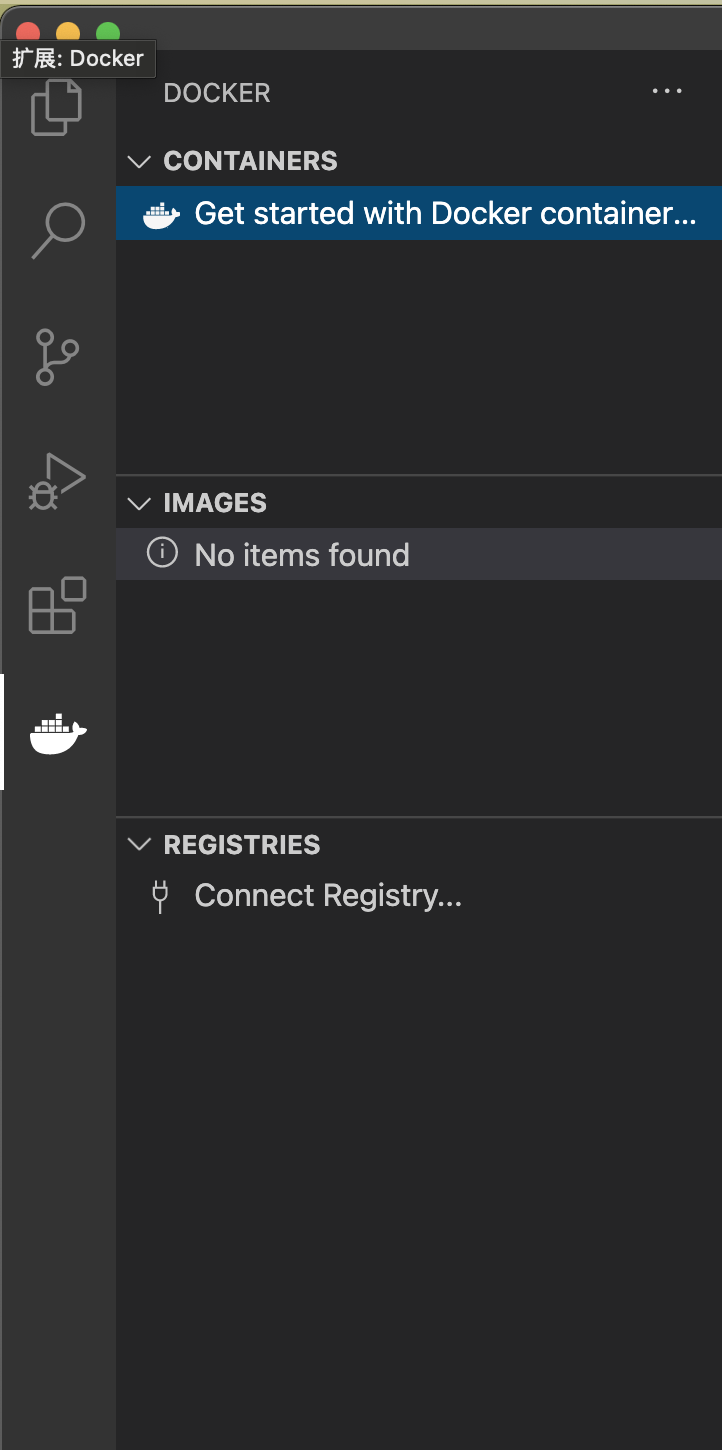
Task: Select the No items found entry
Action: coord(300,554)
